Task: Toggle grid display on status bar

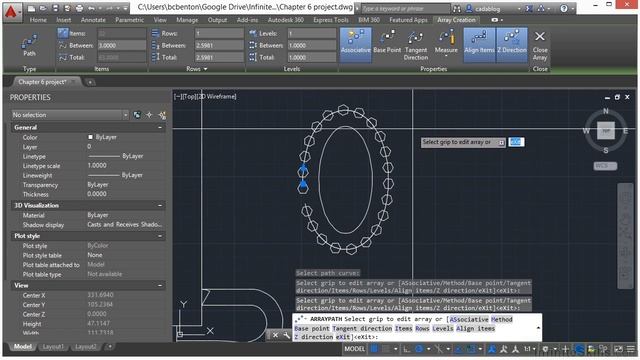Action: click(x=374, y=349)
